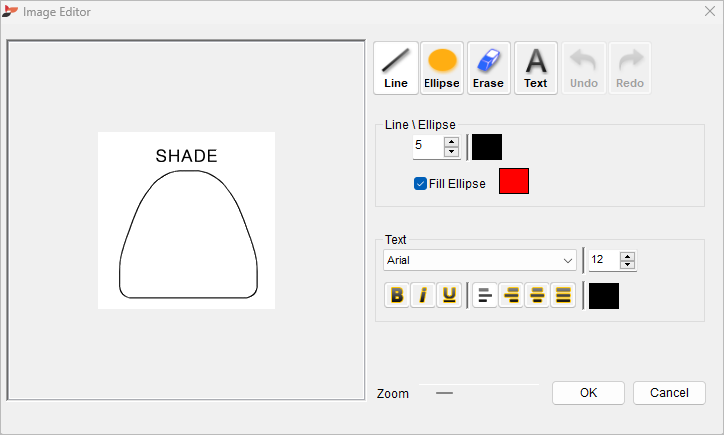Click the Cancel button
The image size is (724, 435).
tap(669, 393)
